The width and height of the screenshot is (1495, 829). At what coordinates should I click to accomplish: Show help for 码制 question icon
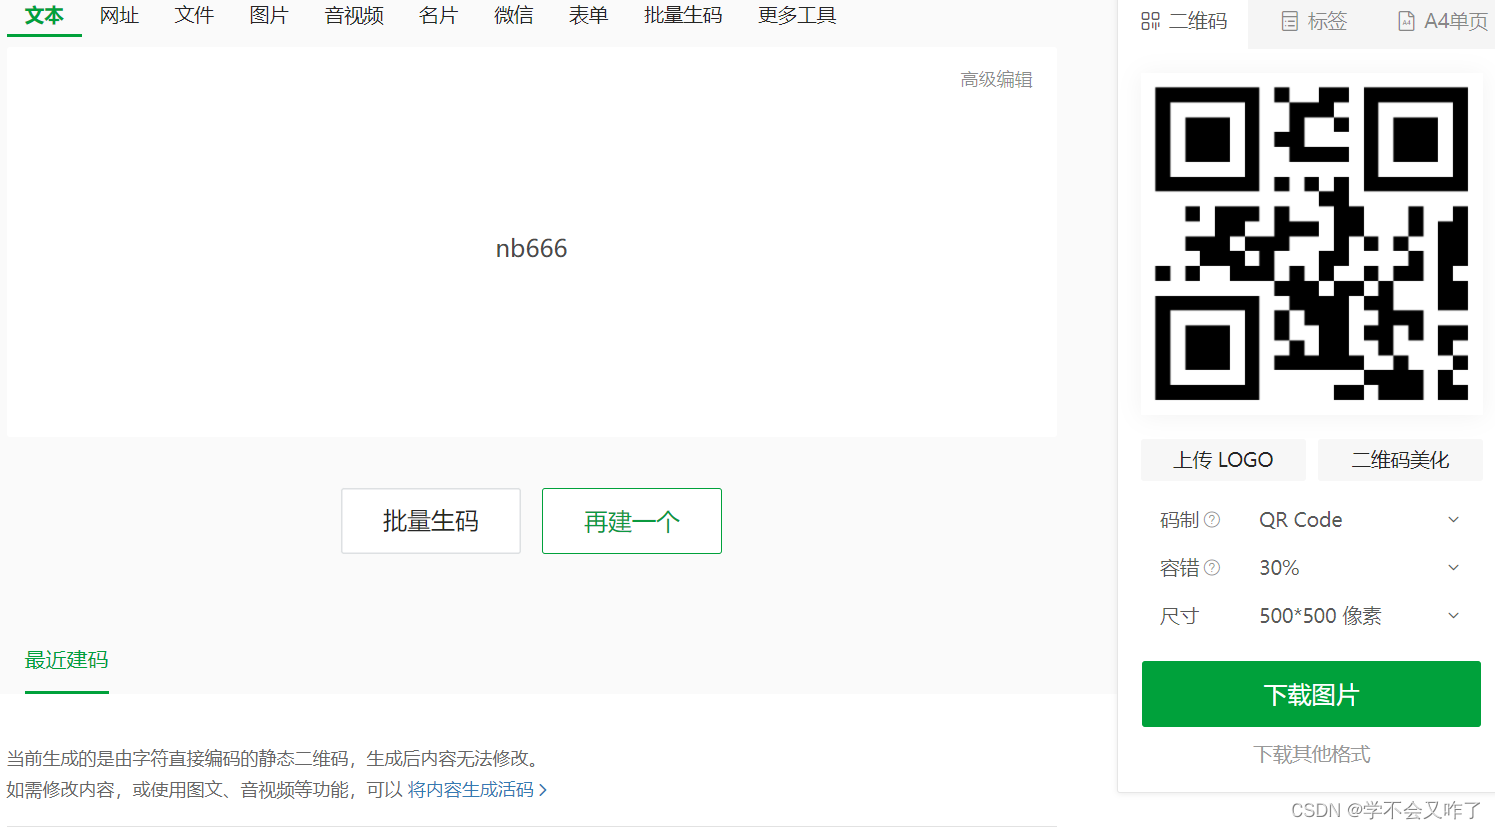point(1212,520)
